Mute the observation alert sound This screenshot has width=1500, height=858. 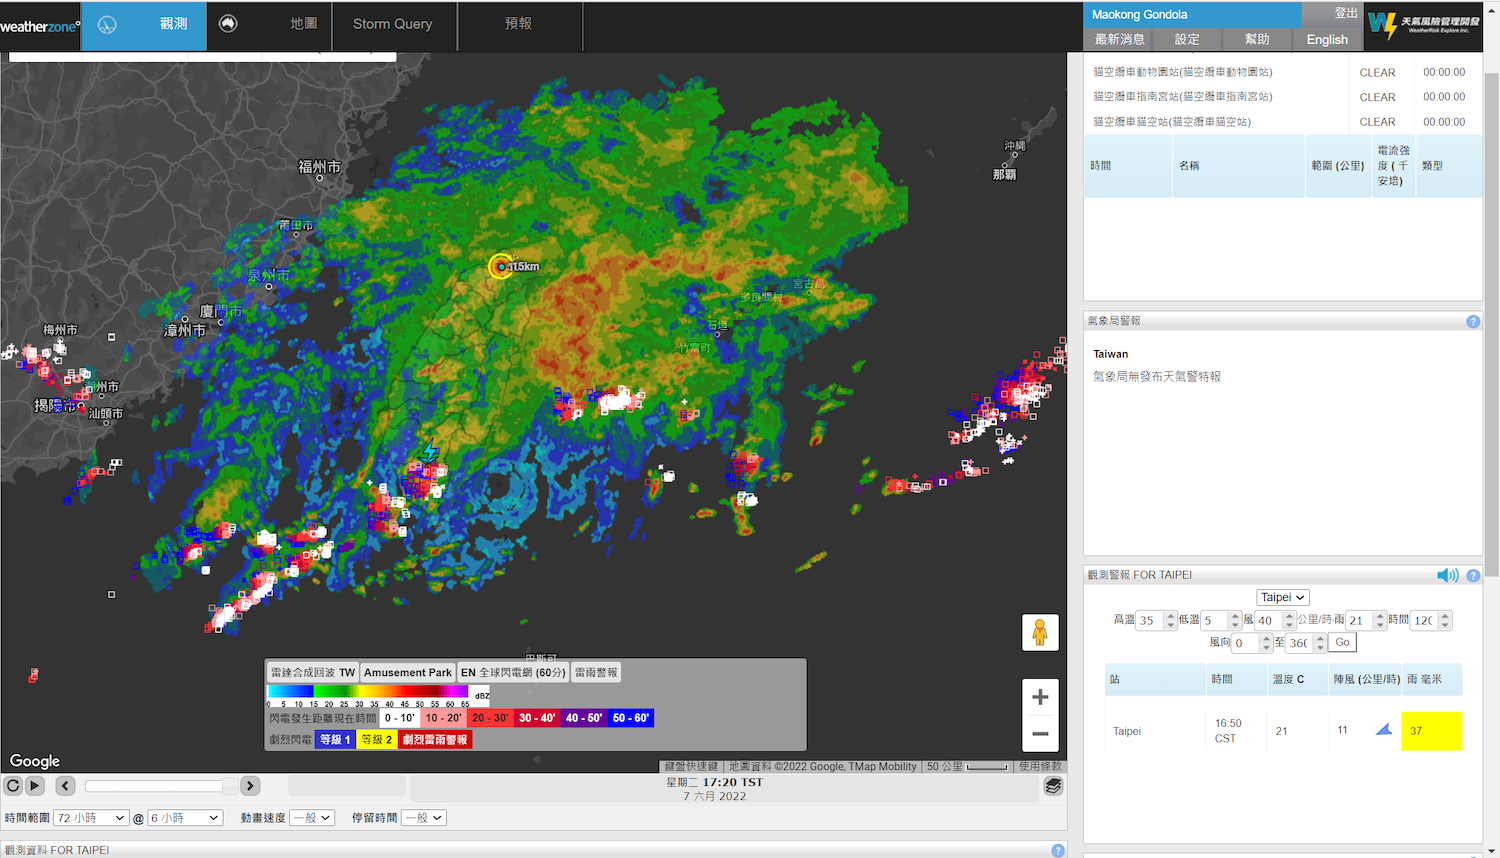1447,575
